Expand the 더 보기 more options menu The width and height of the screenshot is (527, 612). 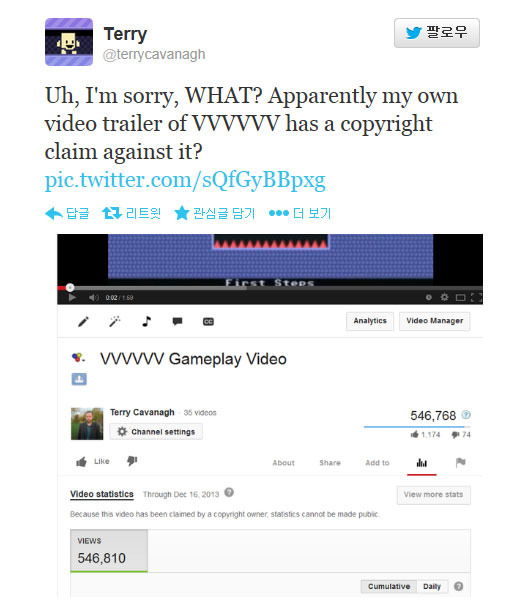click(300, 213)
